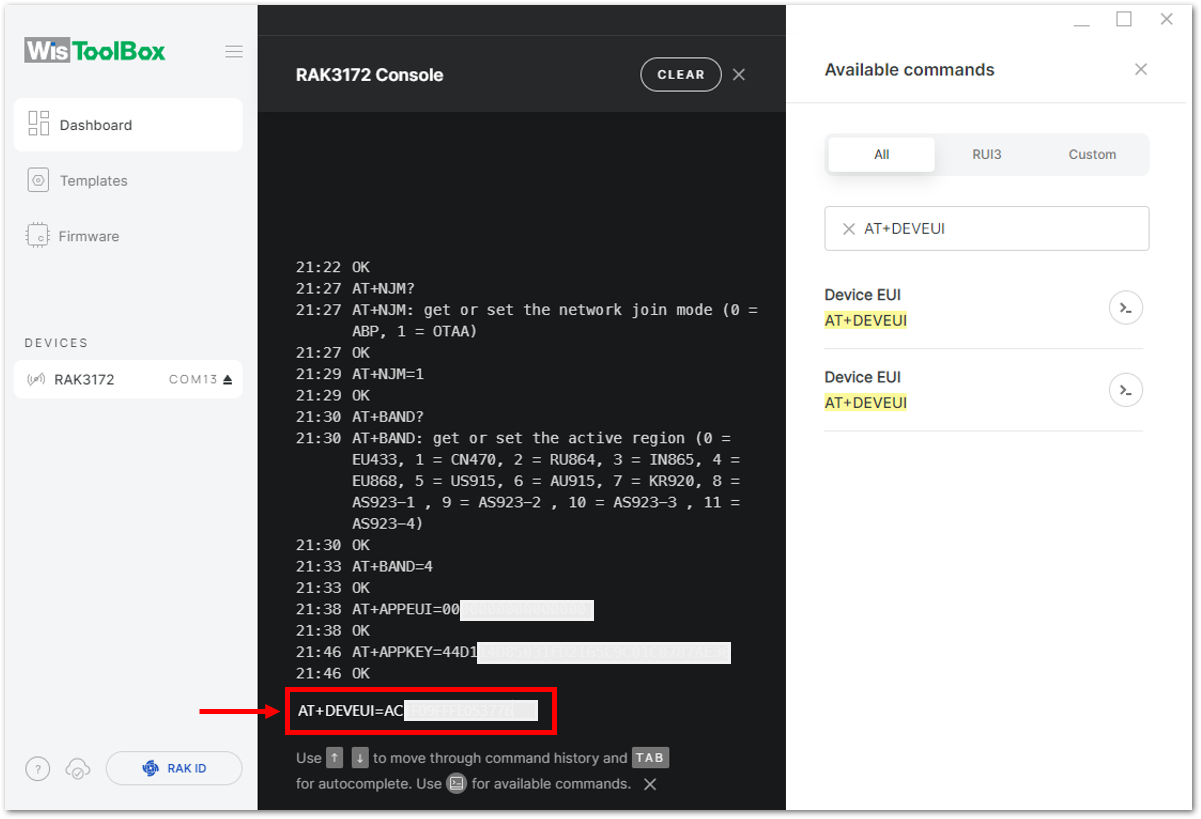The image size is (1201, 819).
Task: Click the DEVICES section label
Action: 56,343
